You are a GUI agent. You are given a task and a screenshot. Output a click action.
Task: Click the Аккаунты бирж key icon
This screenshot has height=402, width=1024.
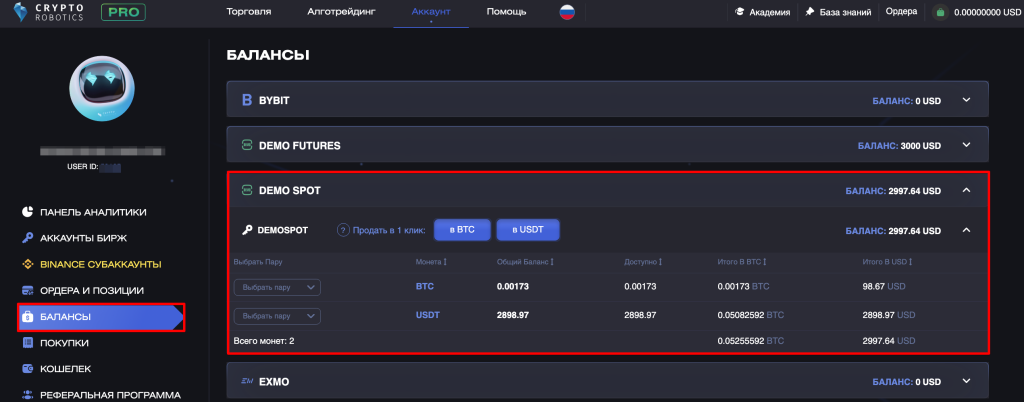27,238
